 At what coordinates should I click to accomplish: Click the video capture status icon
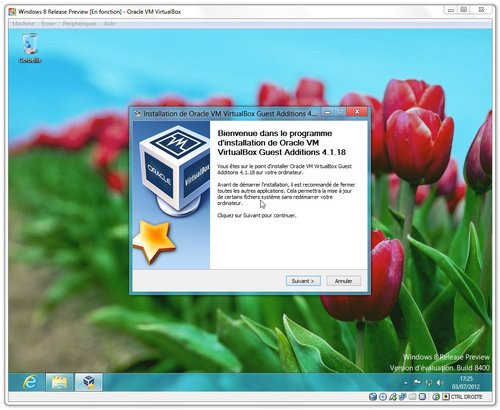(422, 397)
